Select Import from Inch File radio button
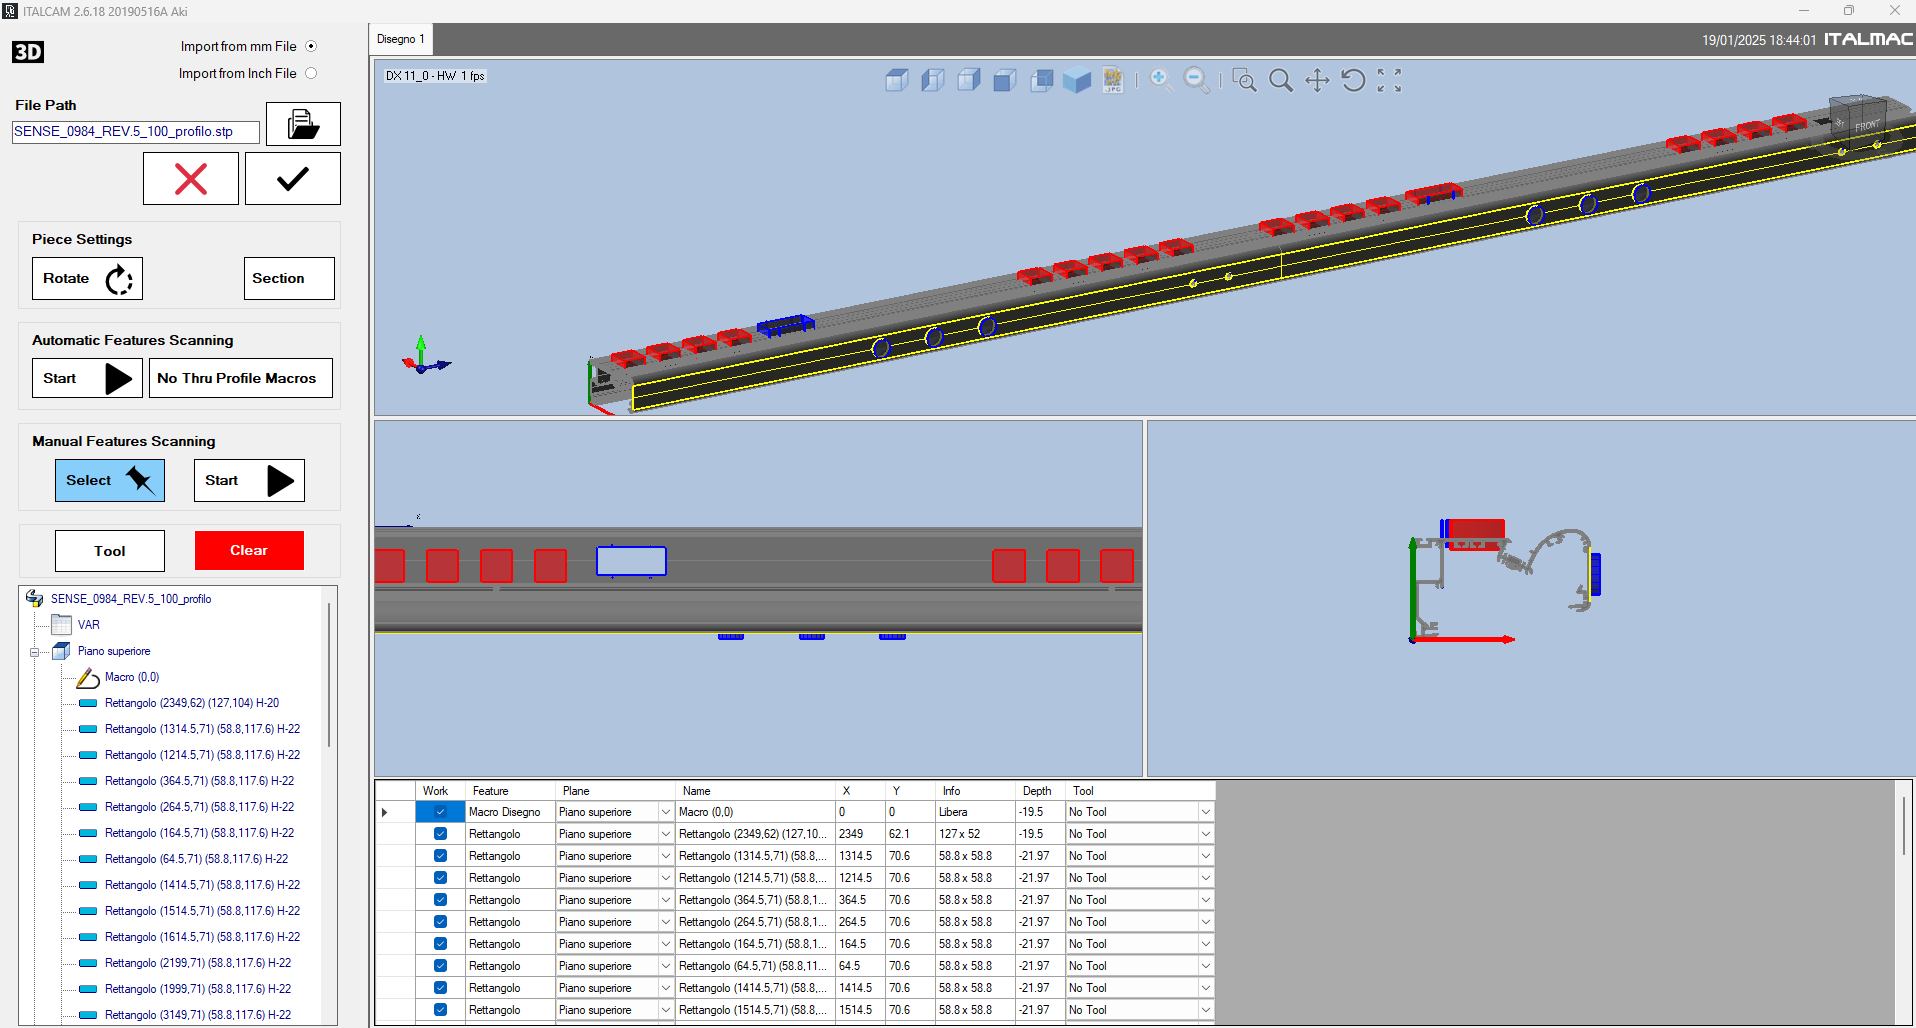This screenshot has height=1028, width=1916. (311, 73)
